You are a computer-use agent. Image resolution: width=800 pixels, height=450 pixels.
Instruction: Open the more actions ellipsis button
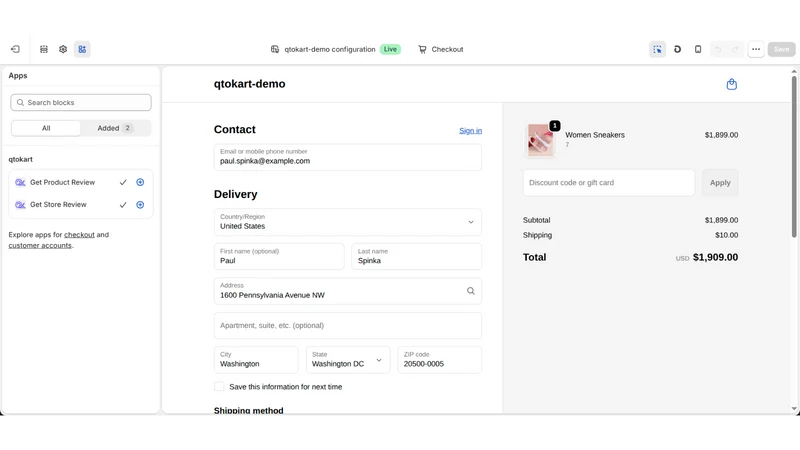click(756, 49)
